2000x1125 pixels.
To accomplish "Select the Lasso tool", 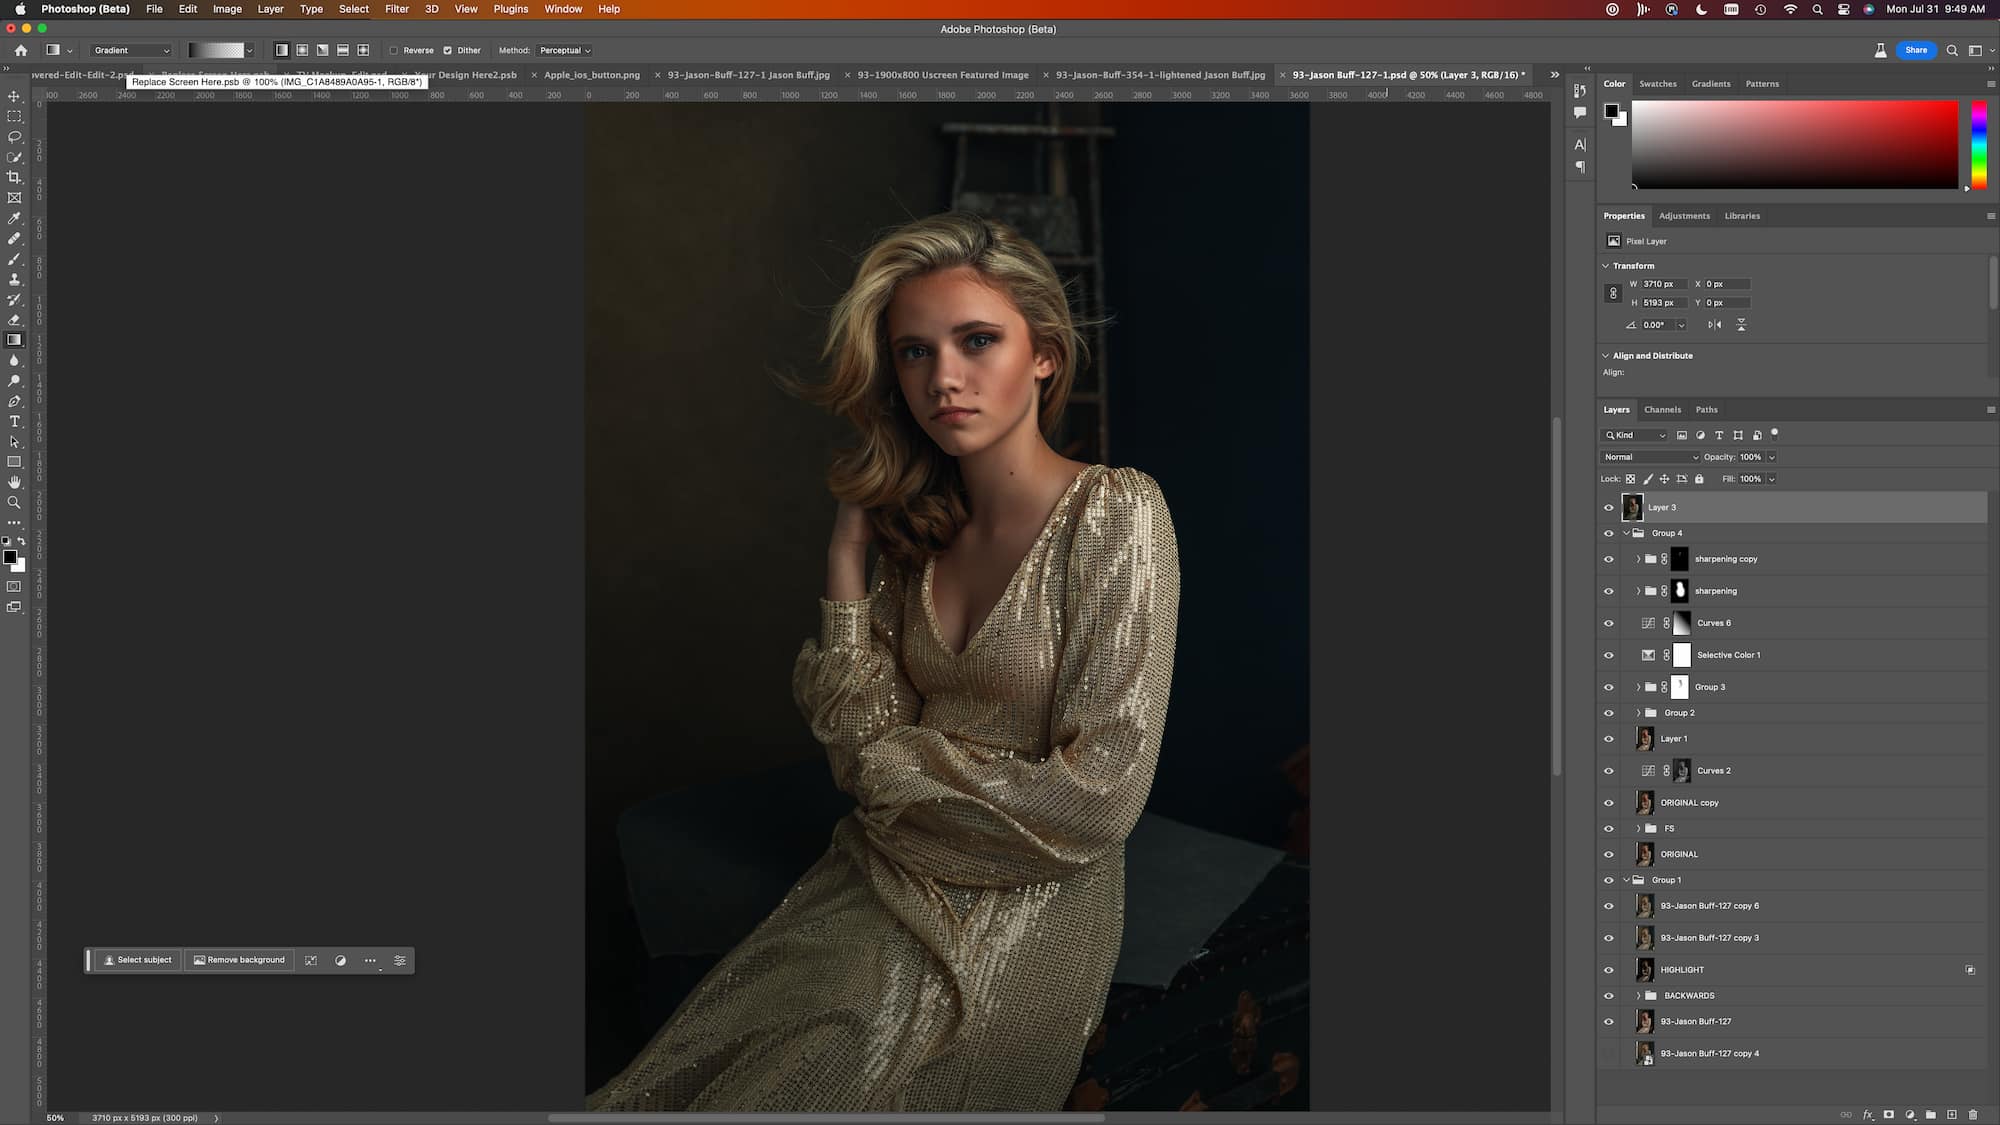I will point(14,137).
